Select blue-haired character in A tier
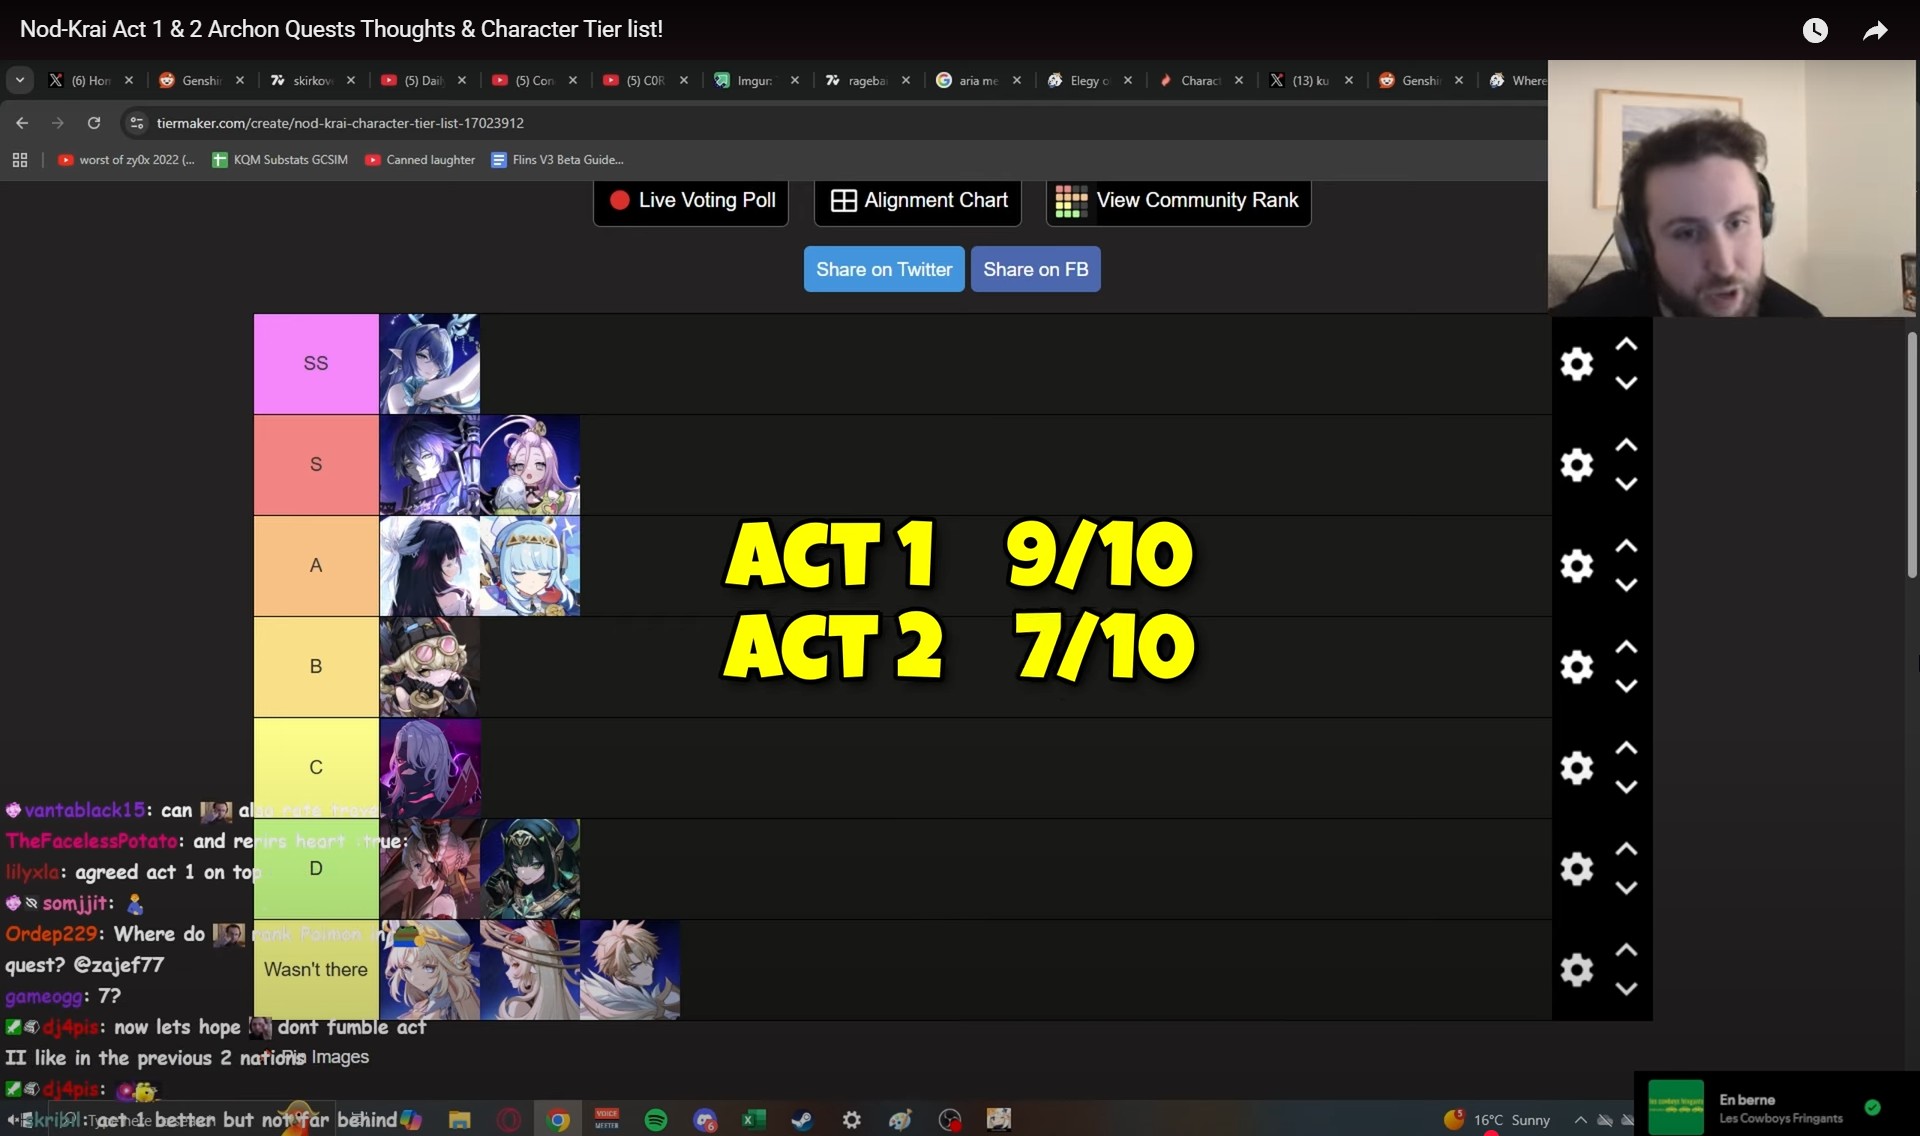 coord(530,566)
